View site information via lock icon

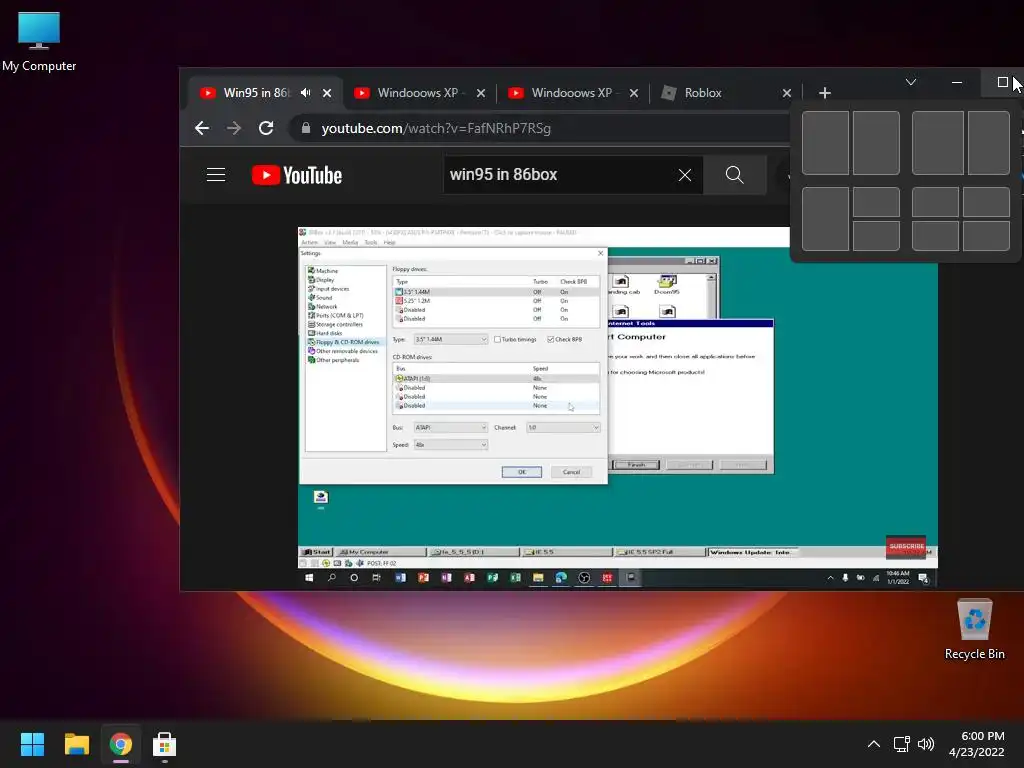click(306, 128)
